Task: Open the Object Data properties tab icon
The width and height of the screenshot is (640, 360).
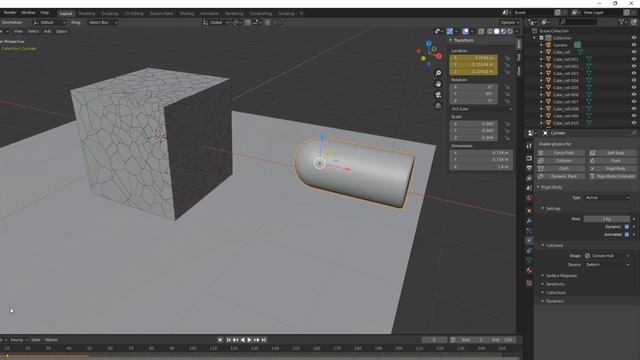Action: (x=529, y=260)
